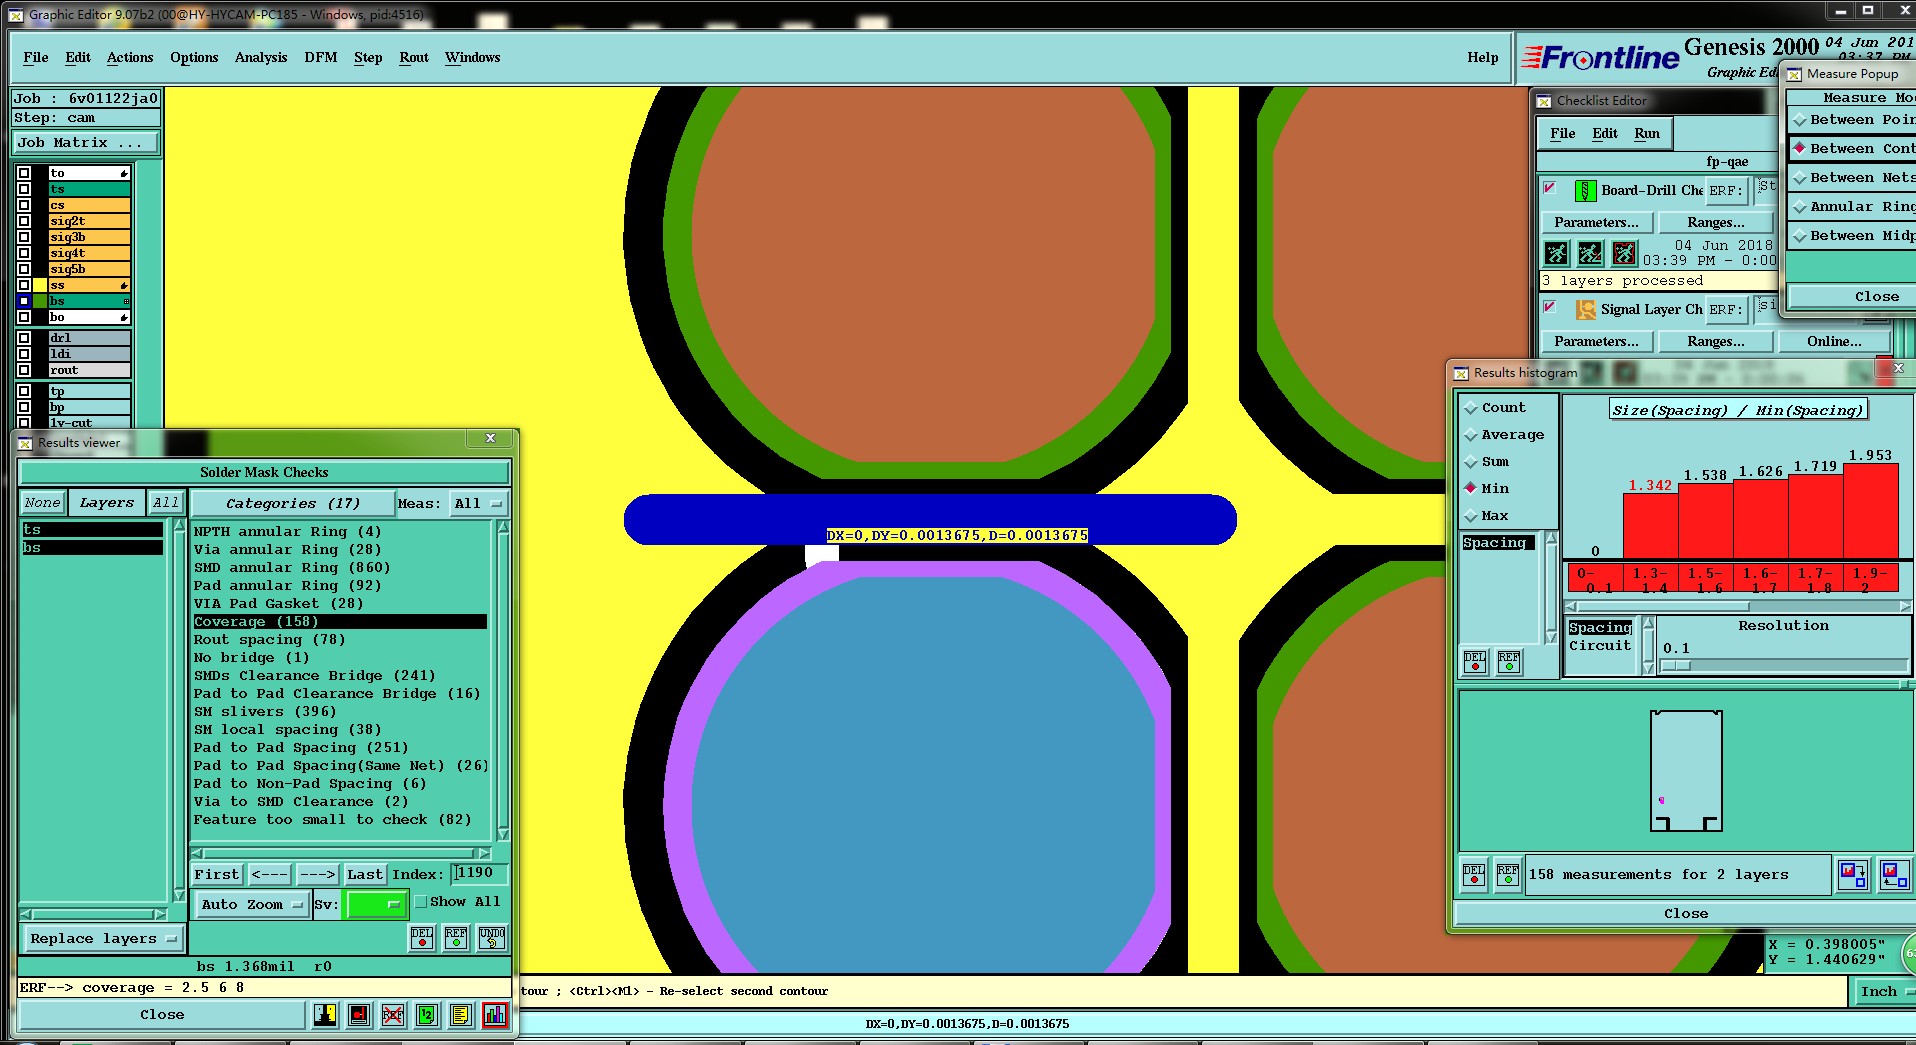Click the DEL icon beside the measurements count

[1474, 874]
